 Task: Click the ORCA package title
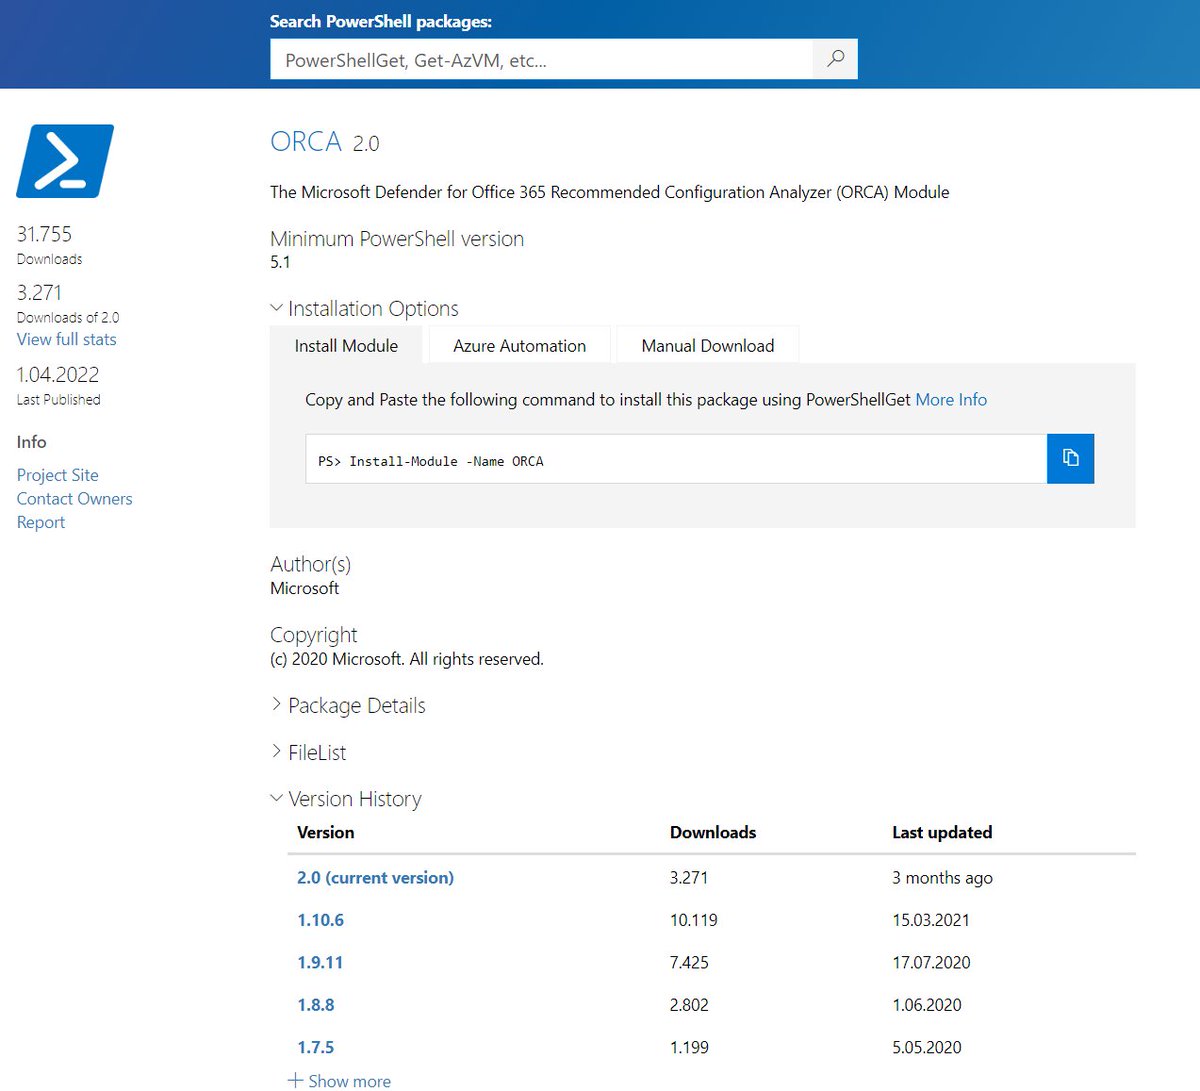coord(306,141)
